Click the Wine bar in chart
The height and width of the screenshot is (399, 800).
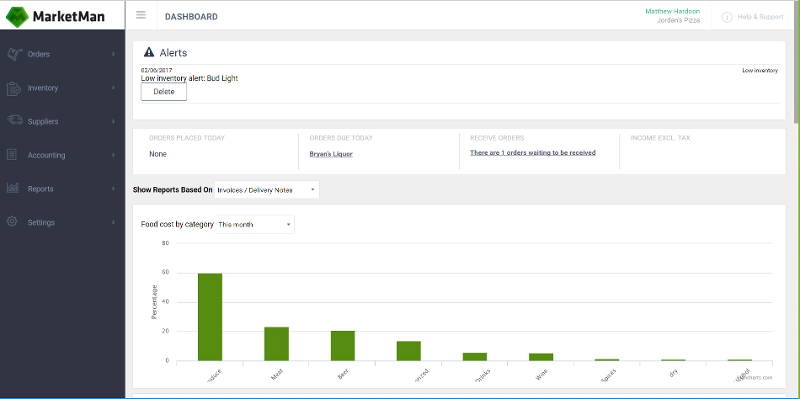(x=541, y=357)
